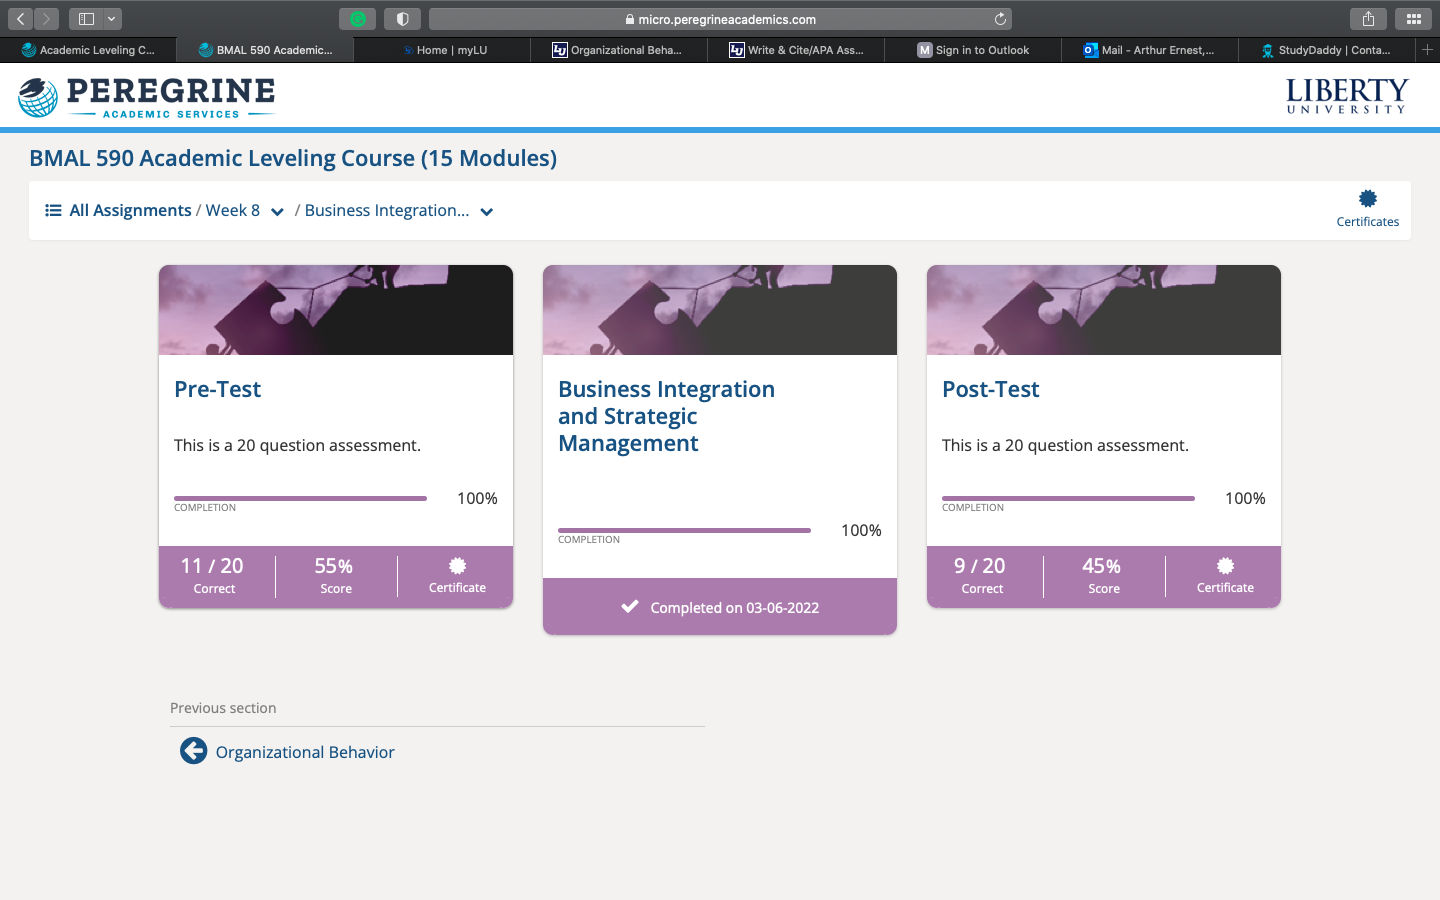Expand the Week 8 dropdown chevron
This screenshot has width=1440, height=900.
pos(277,212)
